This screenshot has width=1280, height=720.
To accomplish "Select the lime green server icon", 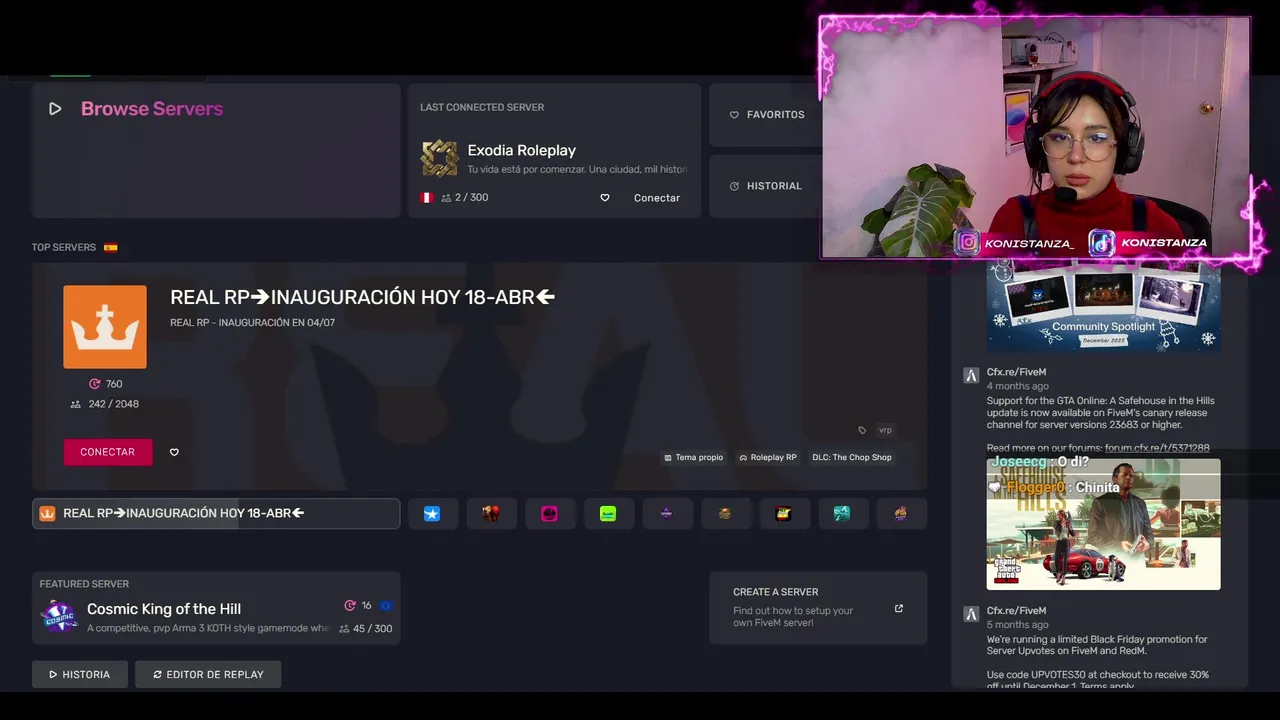I will (x=608, y=513).
